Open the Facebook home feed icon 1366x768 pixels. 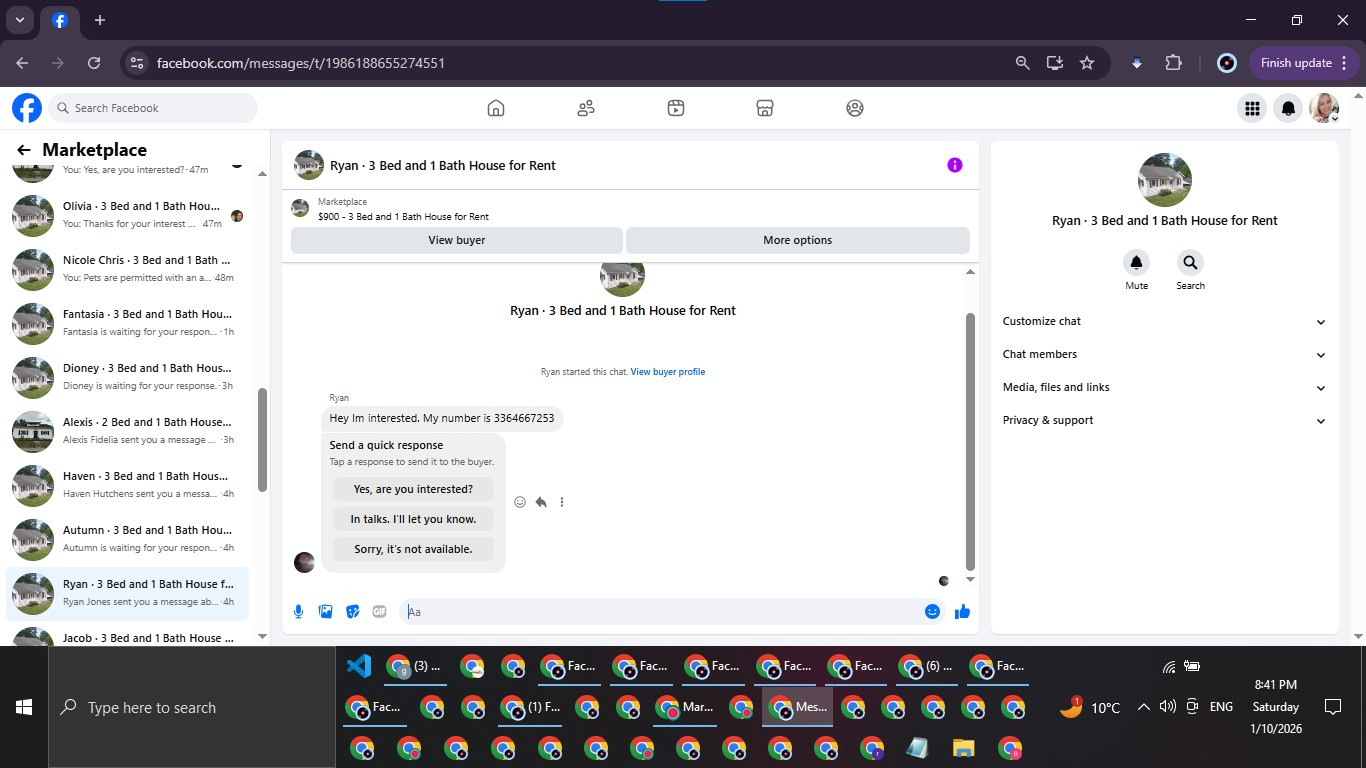pos(496,108)
